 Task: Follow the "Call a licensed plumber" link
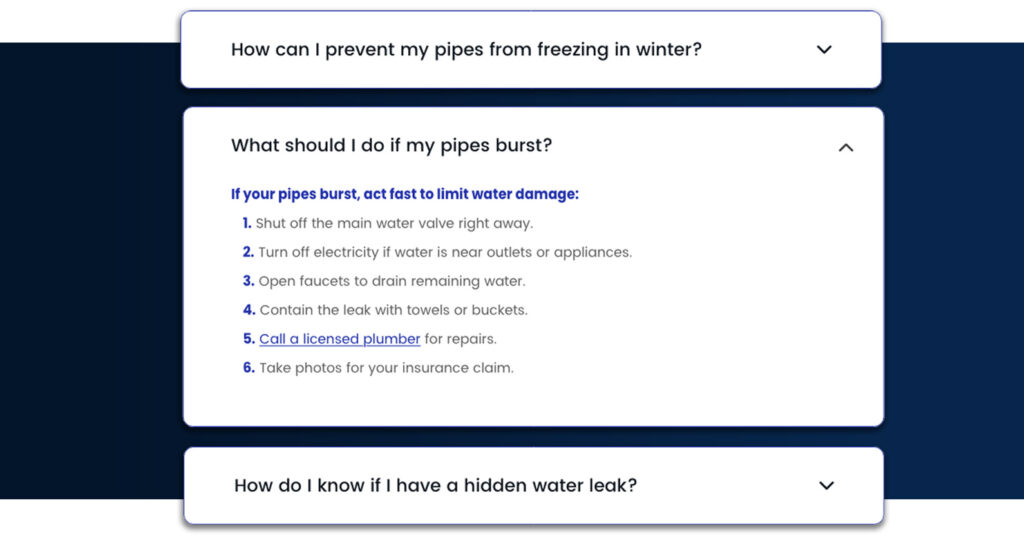339,339
